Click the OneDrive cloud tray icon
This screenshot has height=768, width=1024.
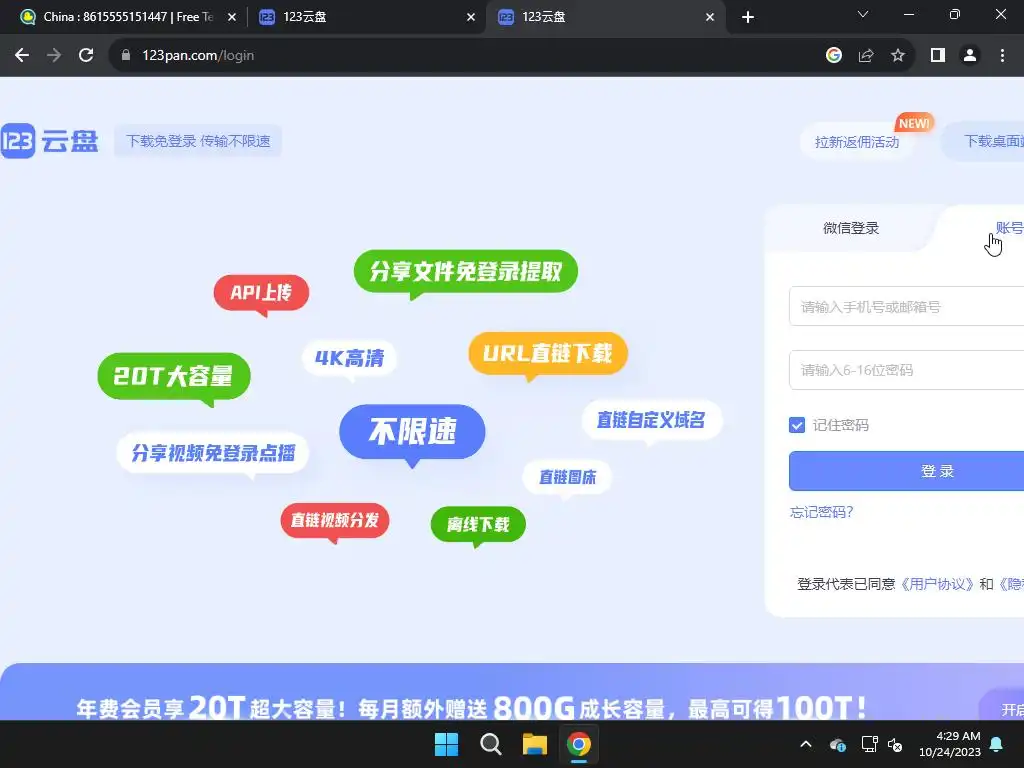(x=837, y=744)
